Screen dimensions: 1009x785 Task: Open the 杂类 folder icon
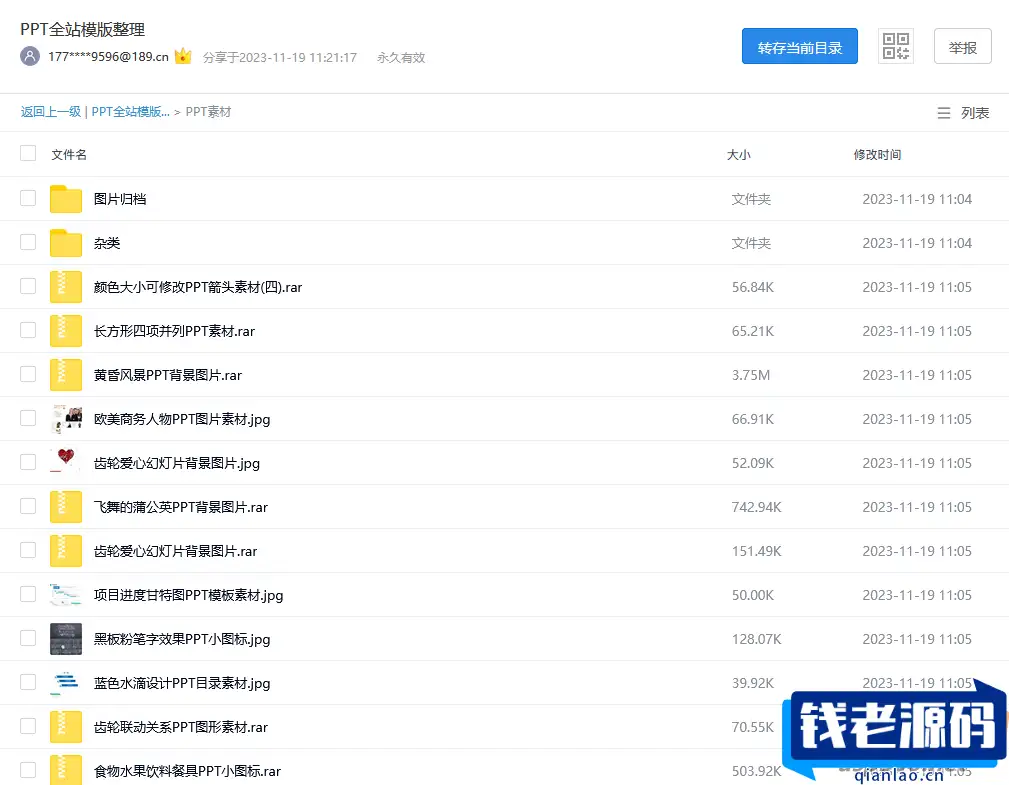click(x=66, y=243)
